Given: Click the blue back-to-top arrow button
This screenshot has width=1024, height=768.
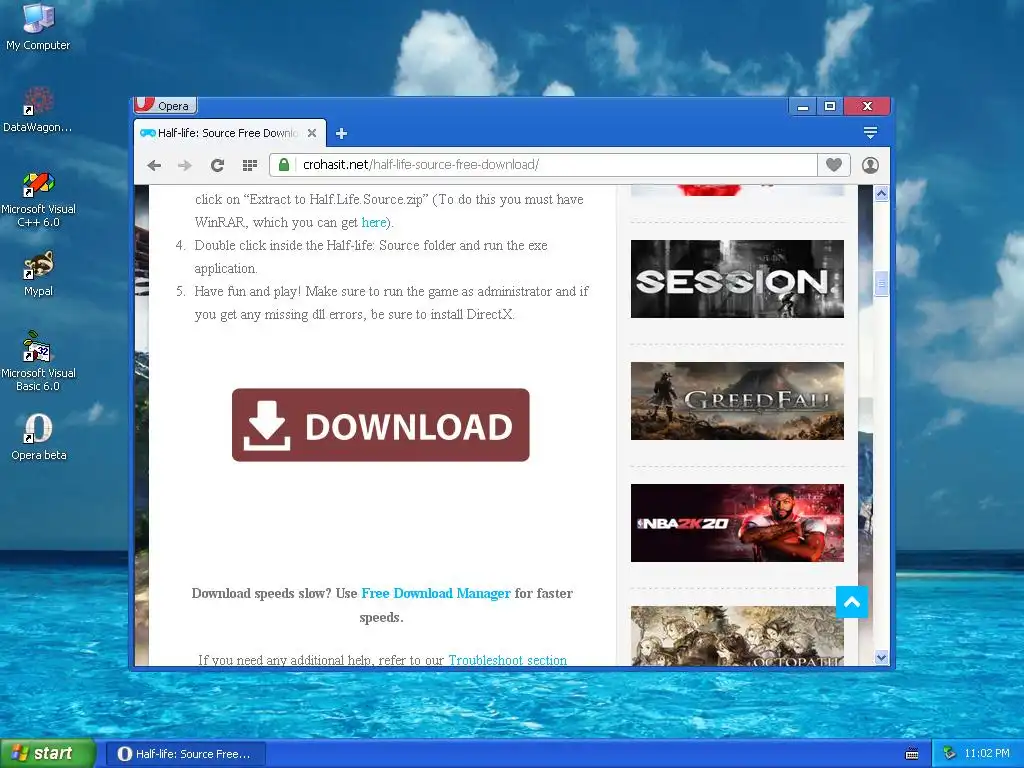Looking at the screenshot, I should point(852,602).
